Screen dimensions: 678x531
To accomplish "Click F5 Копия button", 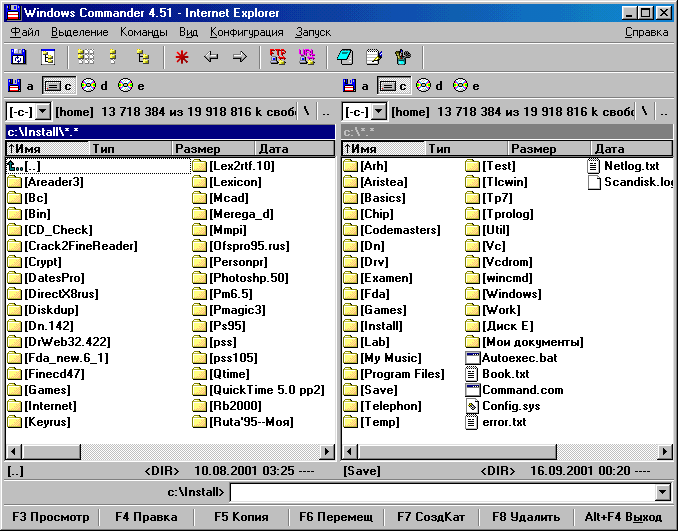I will [x=241, y=517].
